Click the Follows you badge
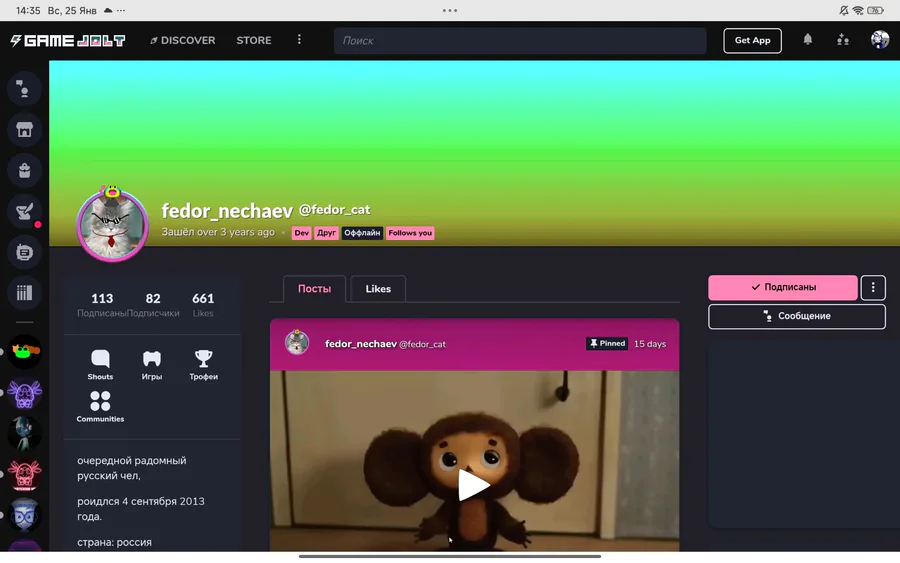Viewport: 900px width, 563px height. click(x=410, y=233)
